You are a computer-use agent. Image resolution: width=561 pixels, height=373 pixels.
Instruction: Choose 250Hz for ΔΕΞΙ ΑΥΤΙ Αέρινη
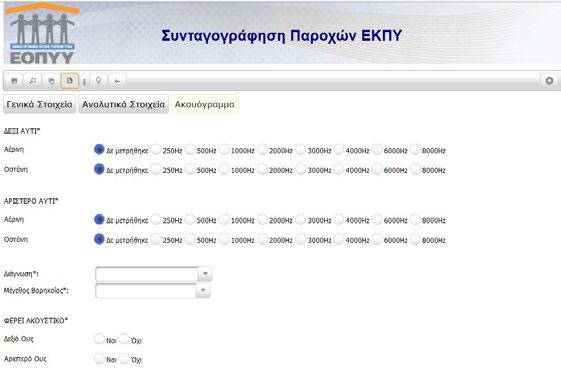click(156, 149)
